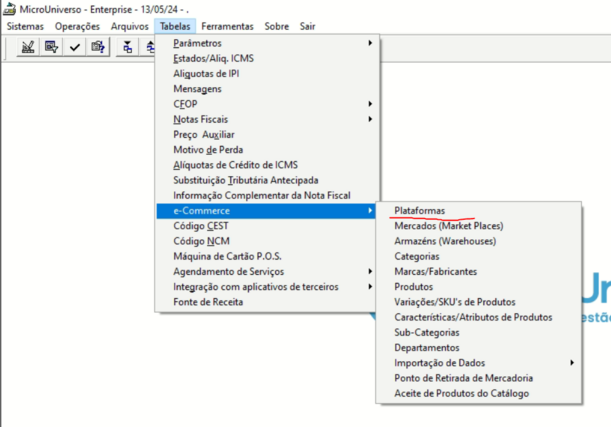Open Informação Complementar da Nota Fiscal

[x=267, y=195]
